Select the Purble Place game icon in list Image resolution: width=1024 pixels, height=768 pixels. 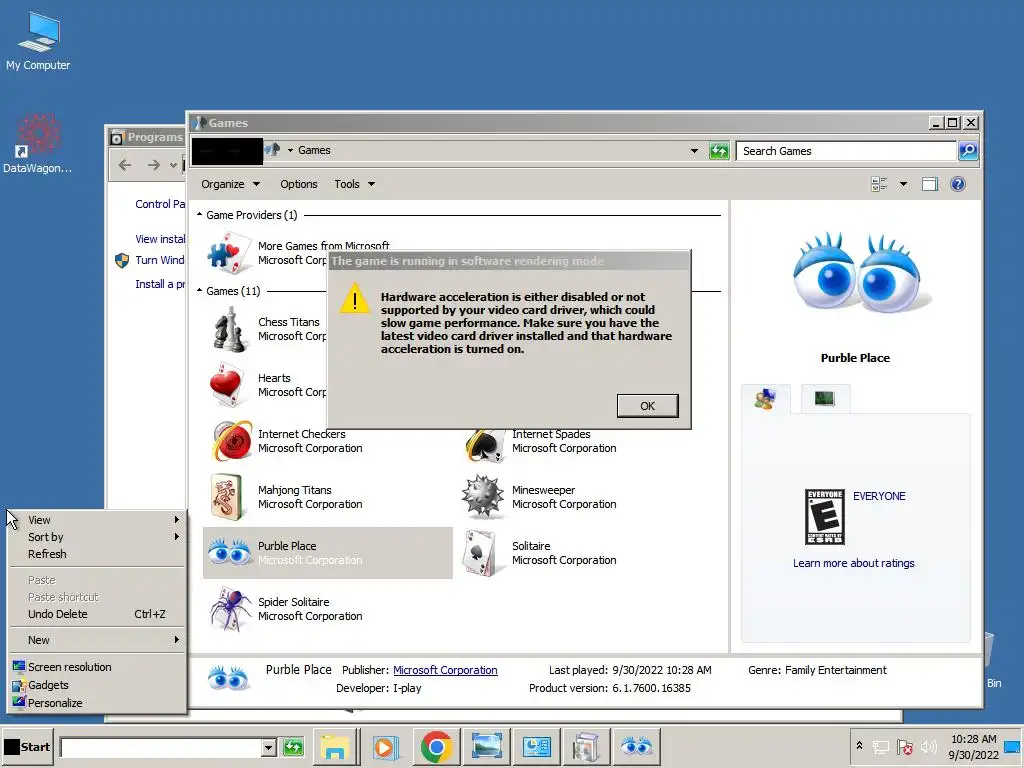tap(229, 552)
